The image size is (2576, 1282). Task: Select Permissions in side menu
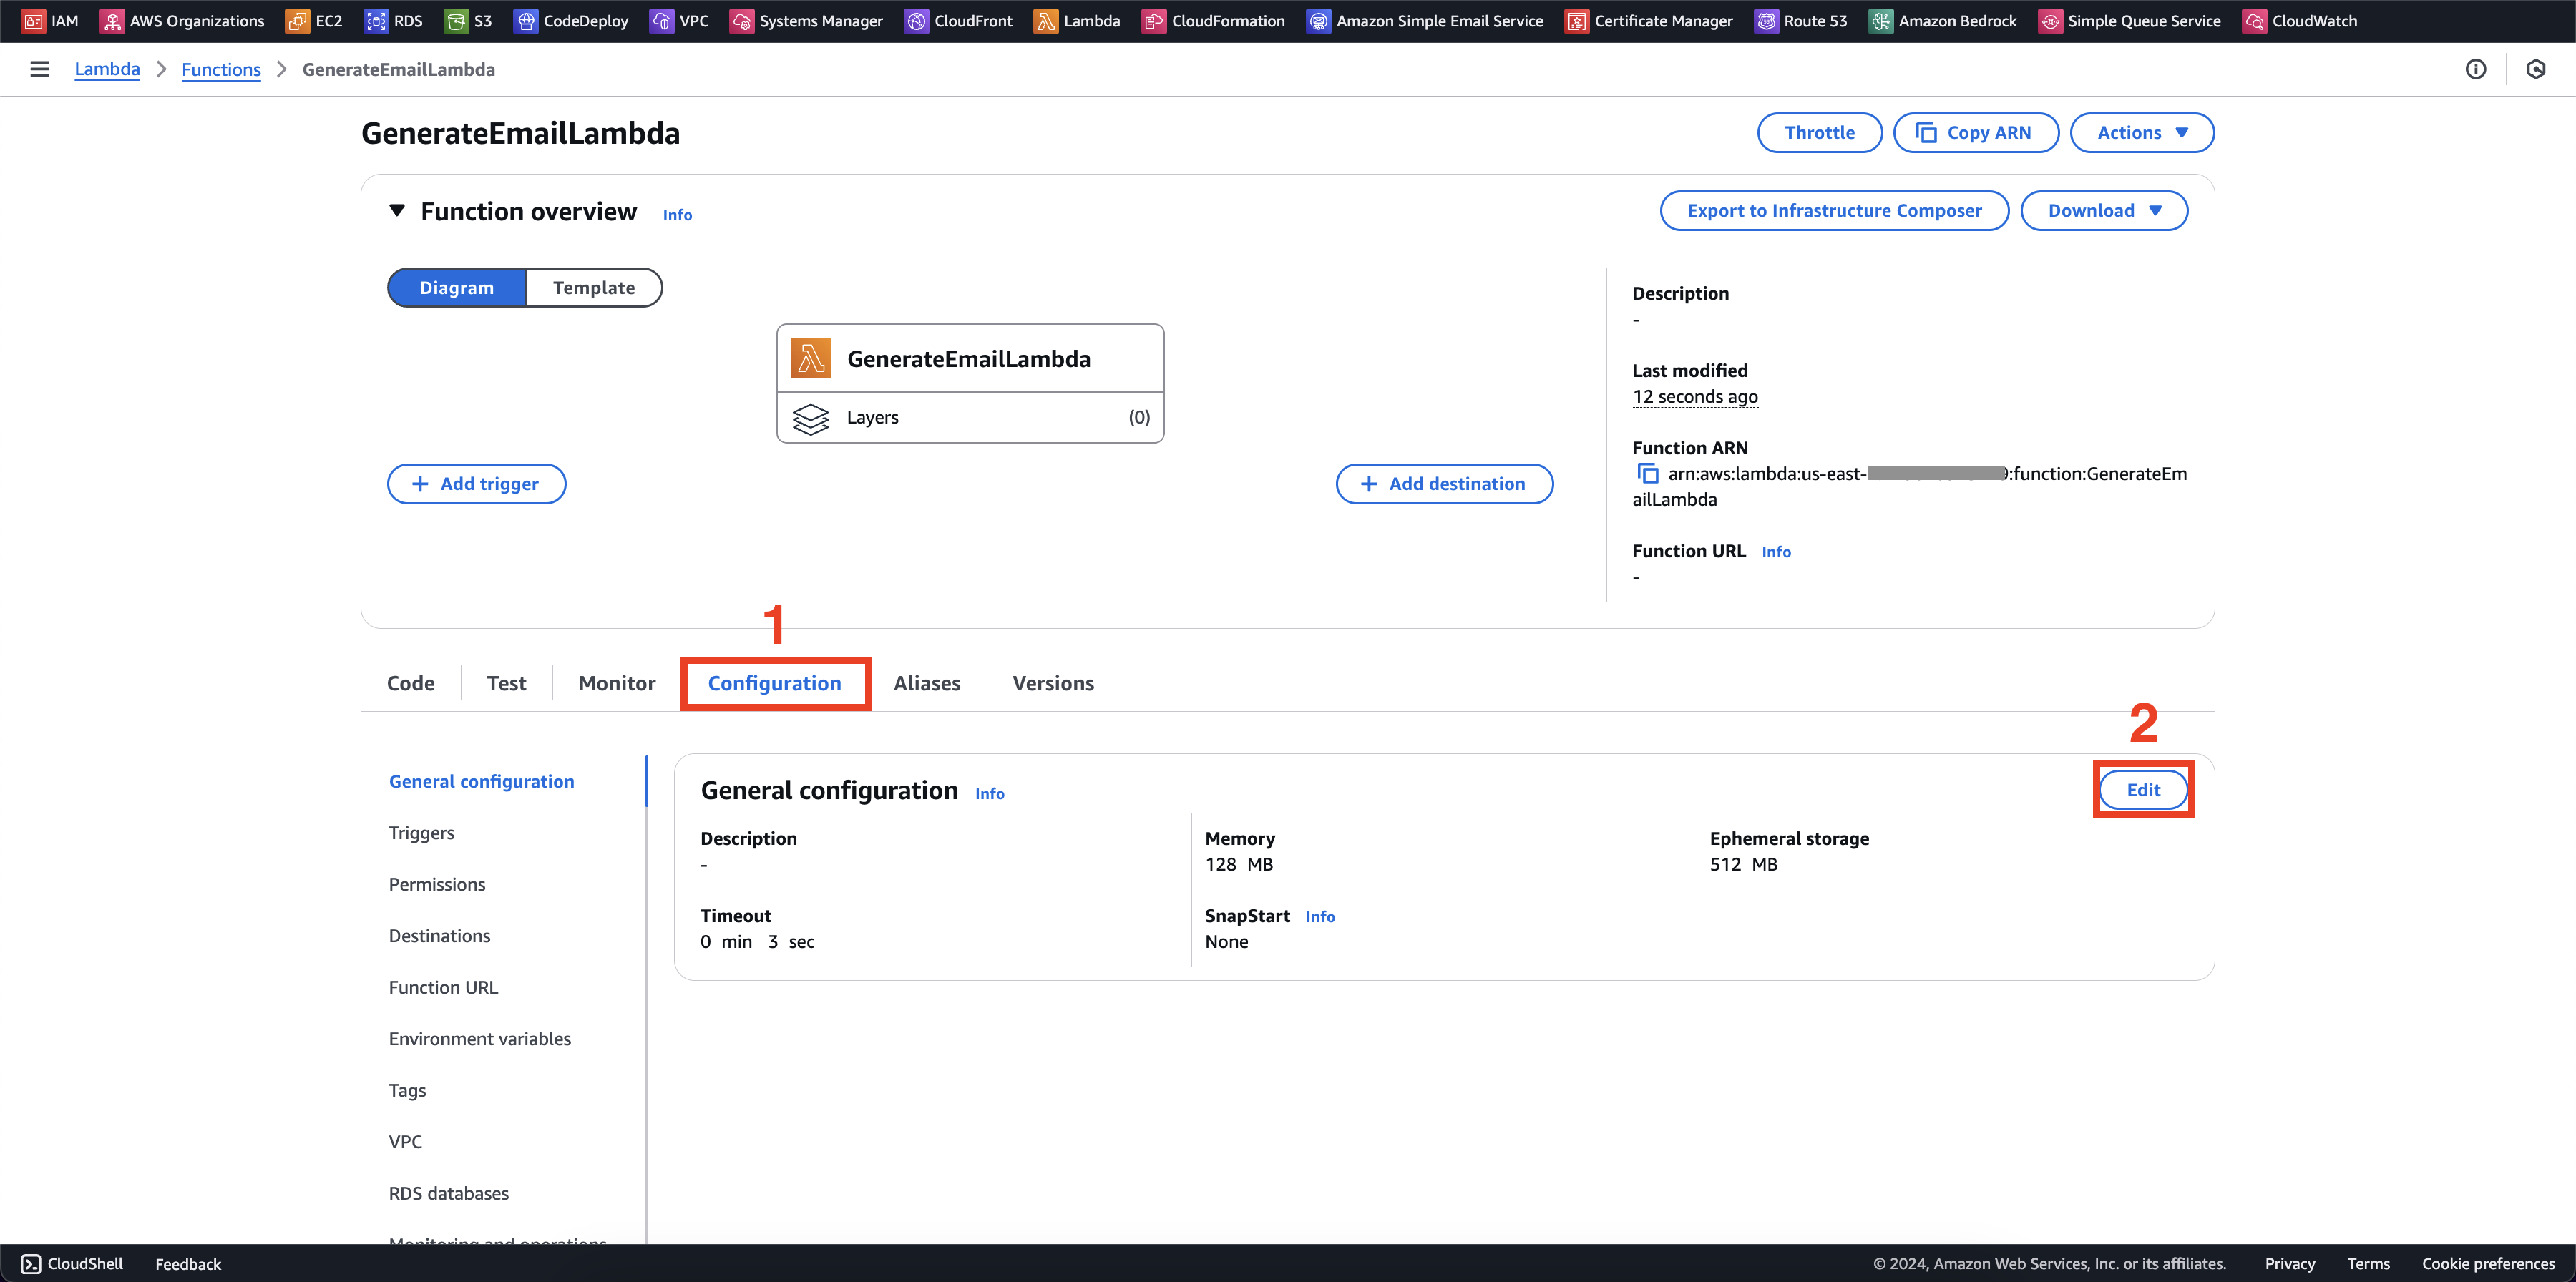point(437,884)
